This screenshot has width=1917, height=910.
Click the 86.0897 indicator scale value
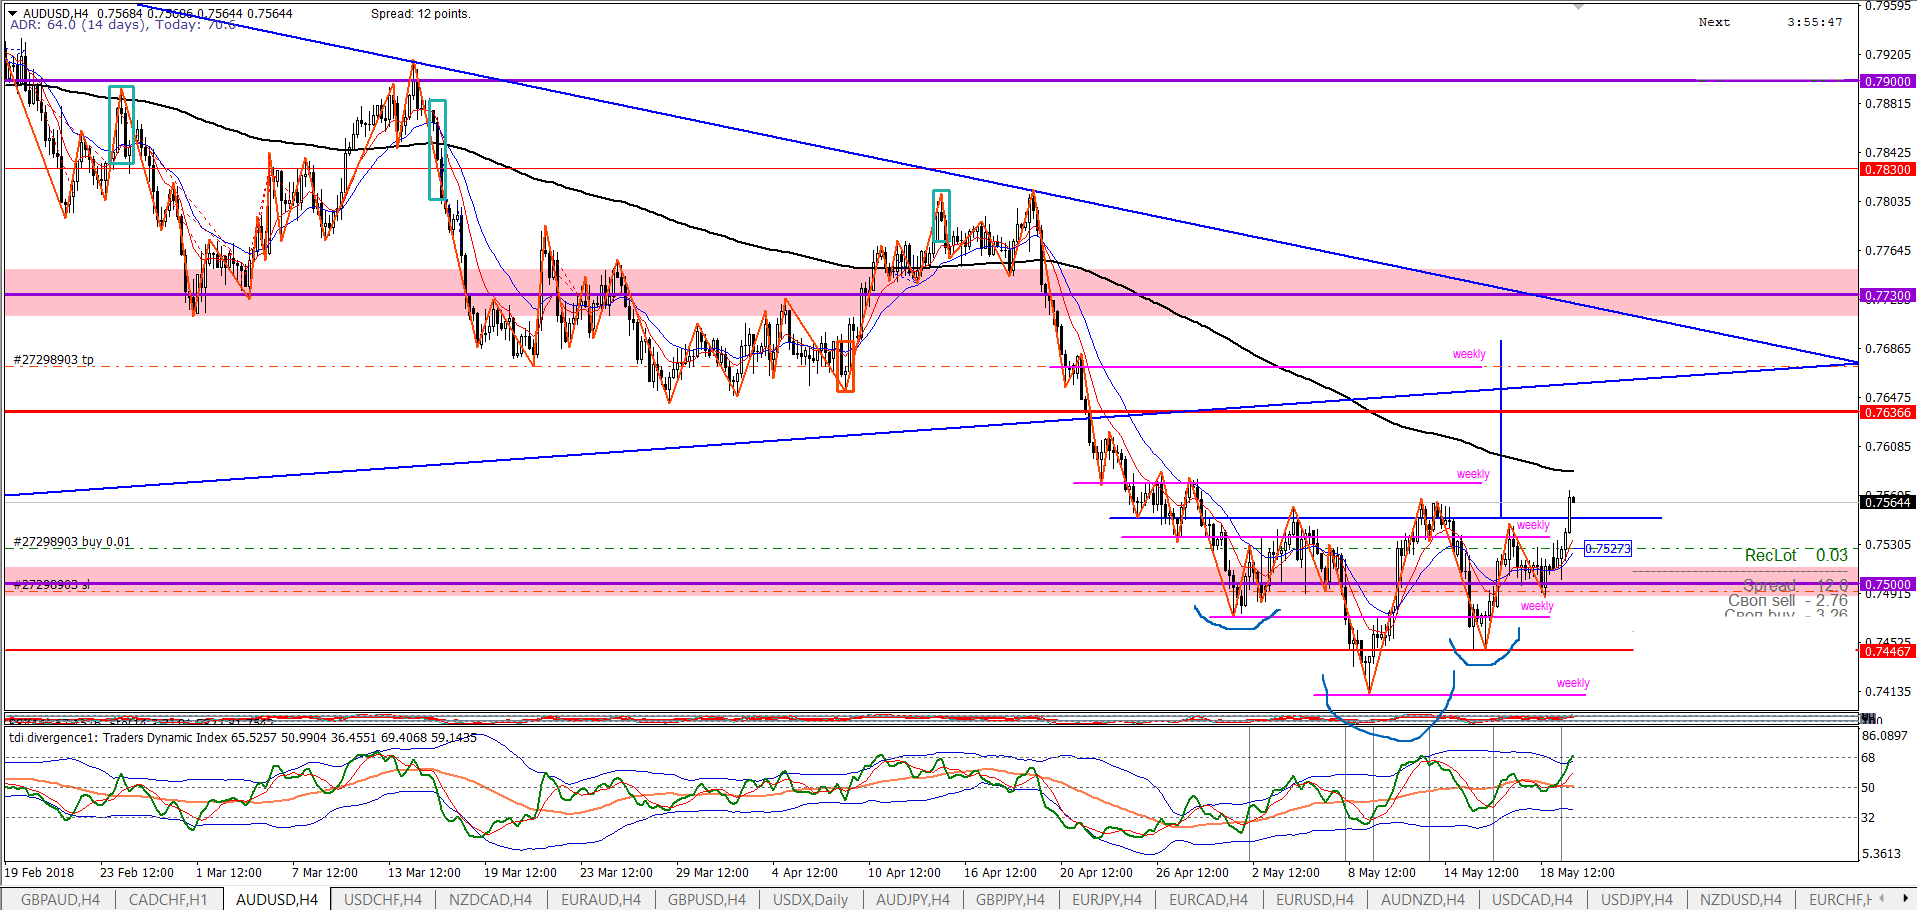(1884, 735)
